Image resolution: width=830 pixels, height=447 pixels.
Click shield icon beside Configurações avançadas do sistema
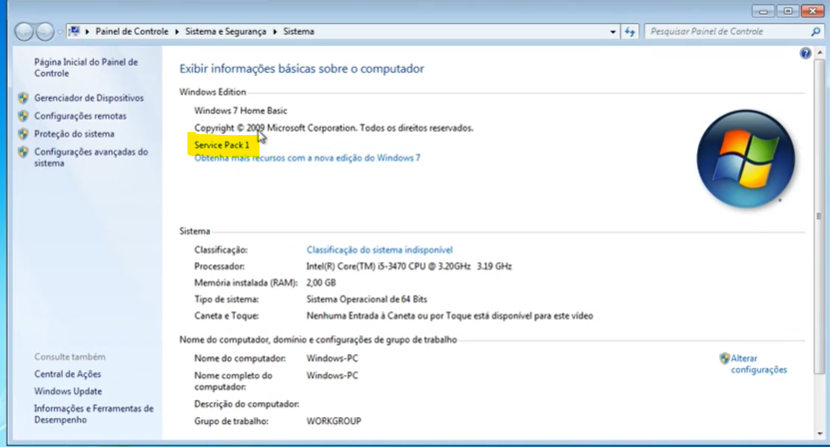coord(23,152)
